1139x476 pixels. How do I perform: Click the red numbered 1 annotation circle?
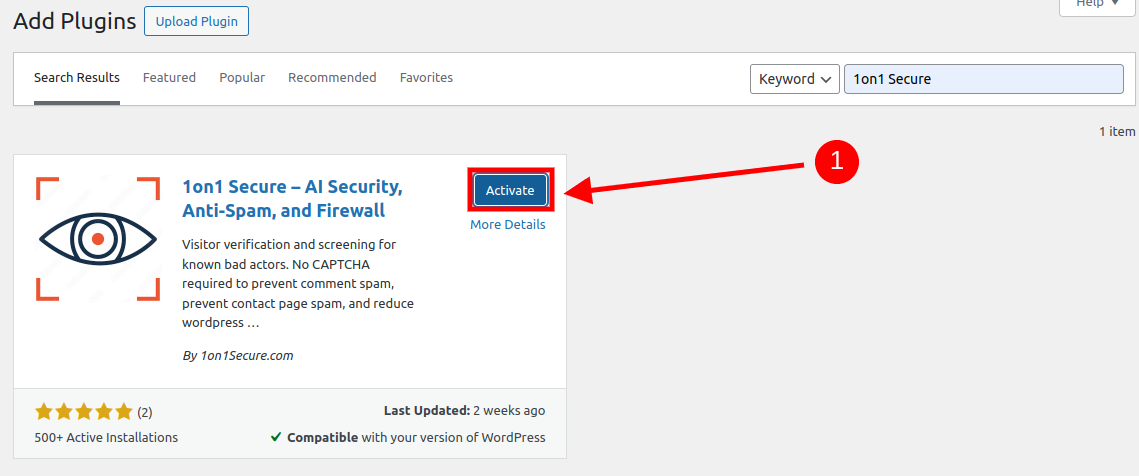[836, 161]
